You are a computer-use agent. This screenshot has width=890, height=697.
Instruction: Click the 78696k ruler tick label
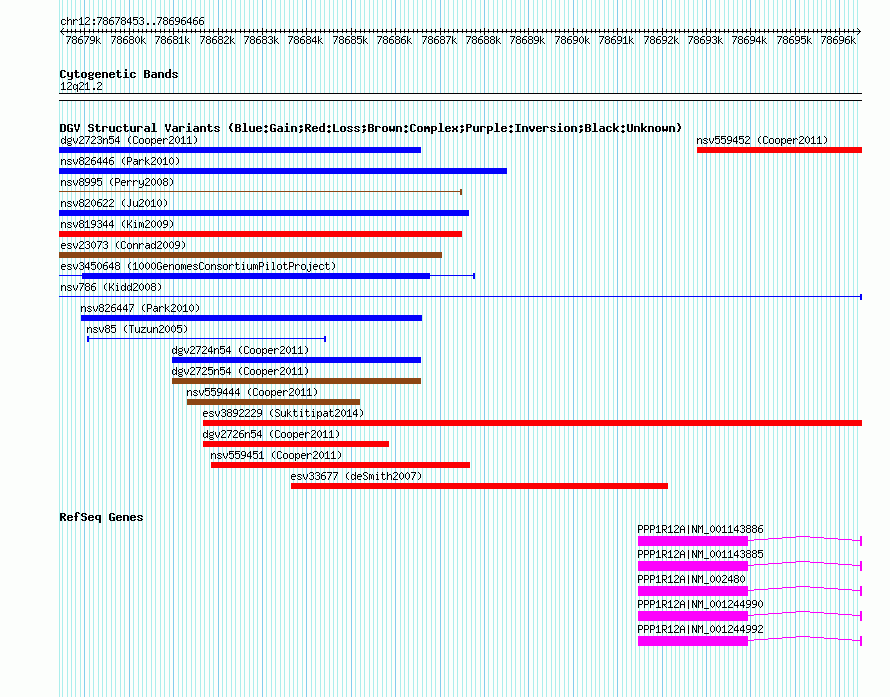pos(838,40)
